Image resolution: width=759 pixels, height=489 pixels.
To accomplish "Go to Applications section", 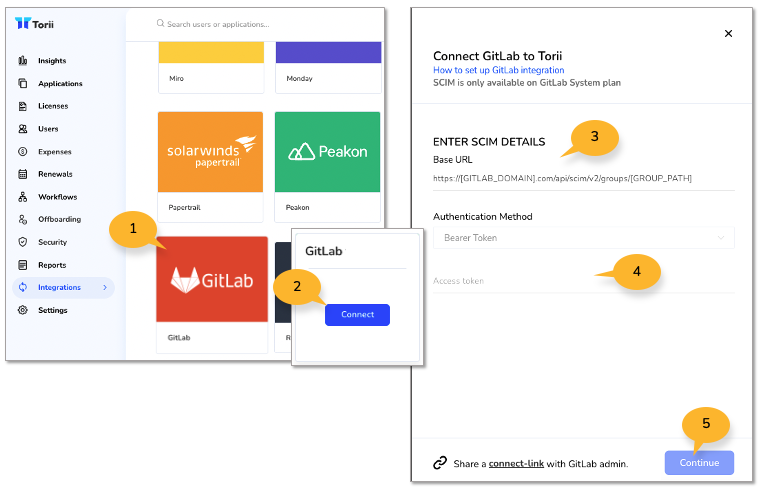I will [x=60, y=83].
